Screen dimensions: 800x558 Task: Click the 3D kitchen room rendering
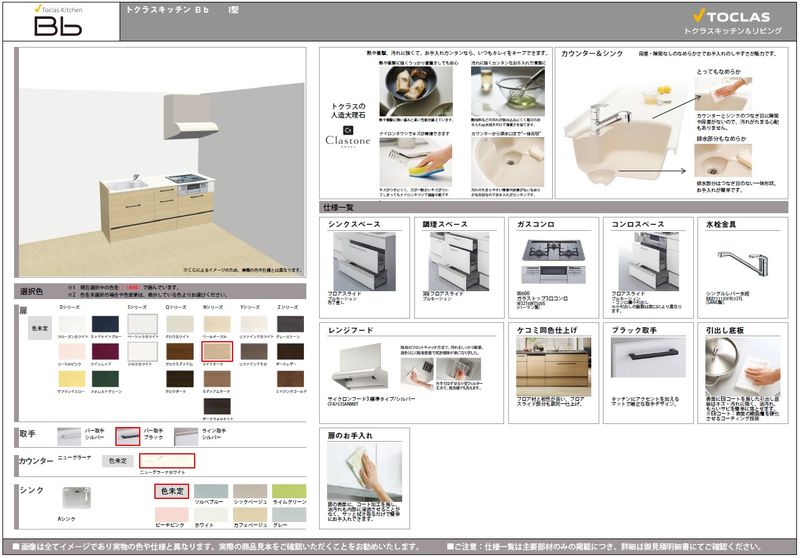pyautogui.click(x=162, y=162)
